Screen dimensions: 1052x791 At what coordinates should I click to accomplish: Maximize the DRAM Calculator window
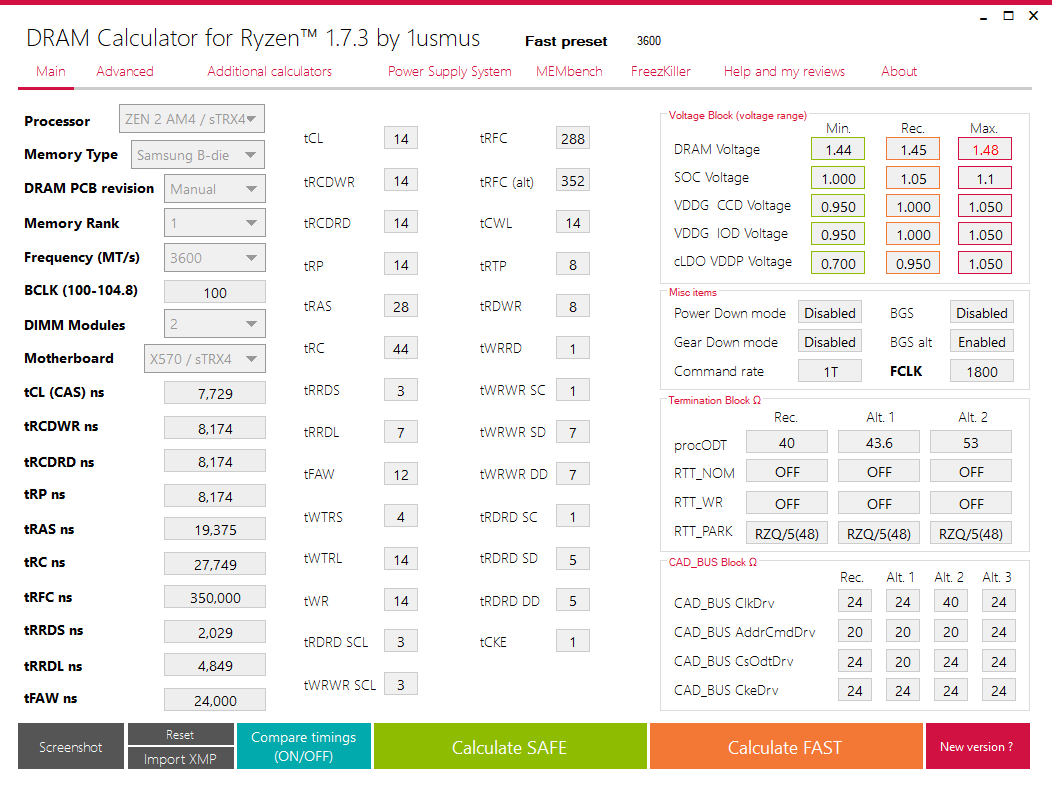pyautogui.click(x=1008, y=15)
